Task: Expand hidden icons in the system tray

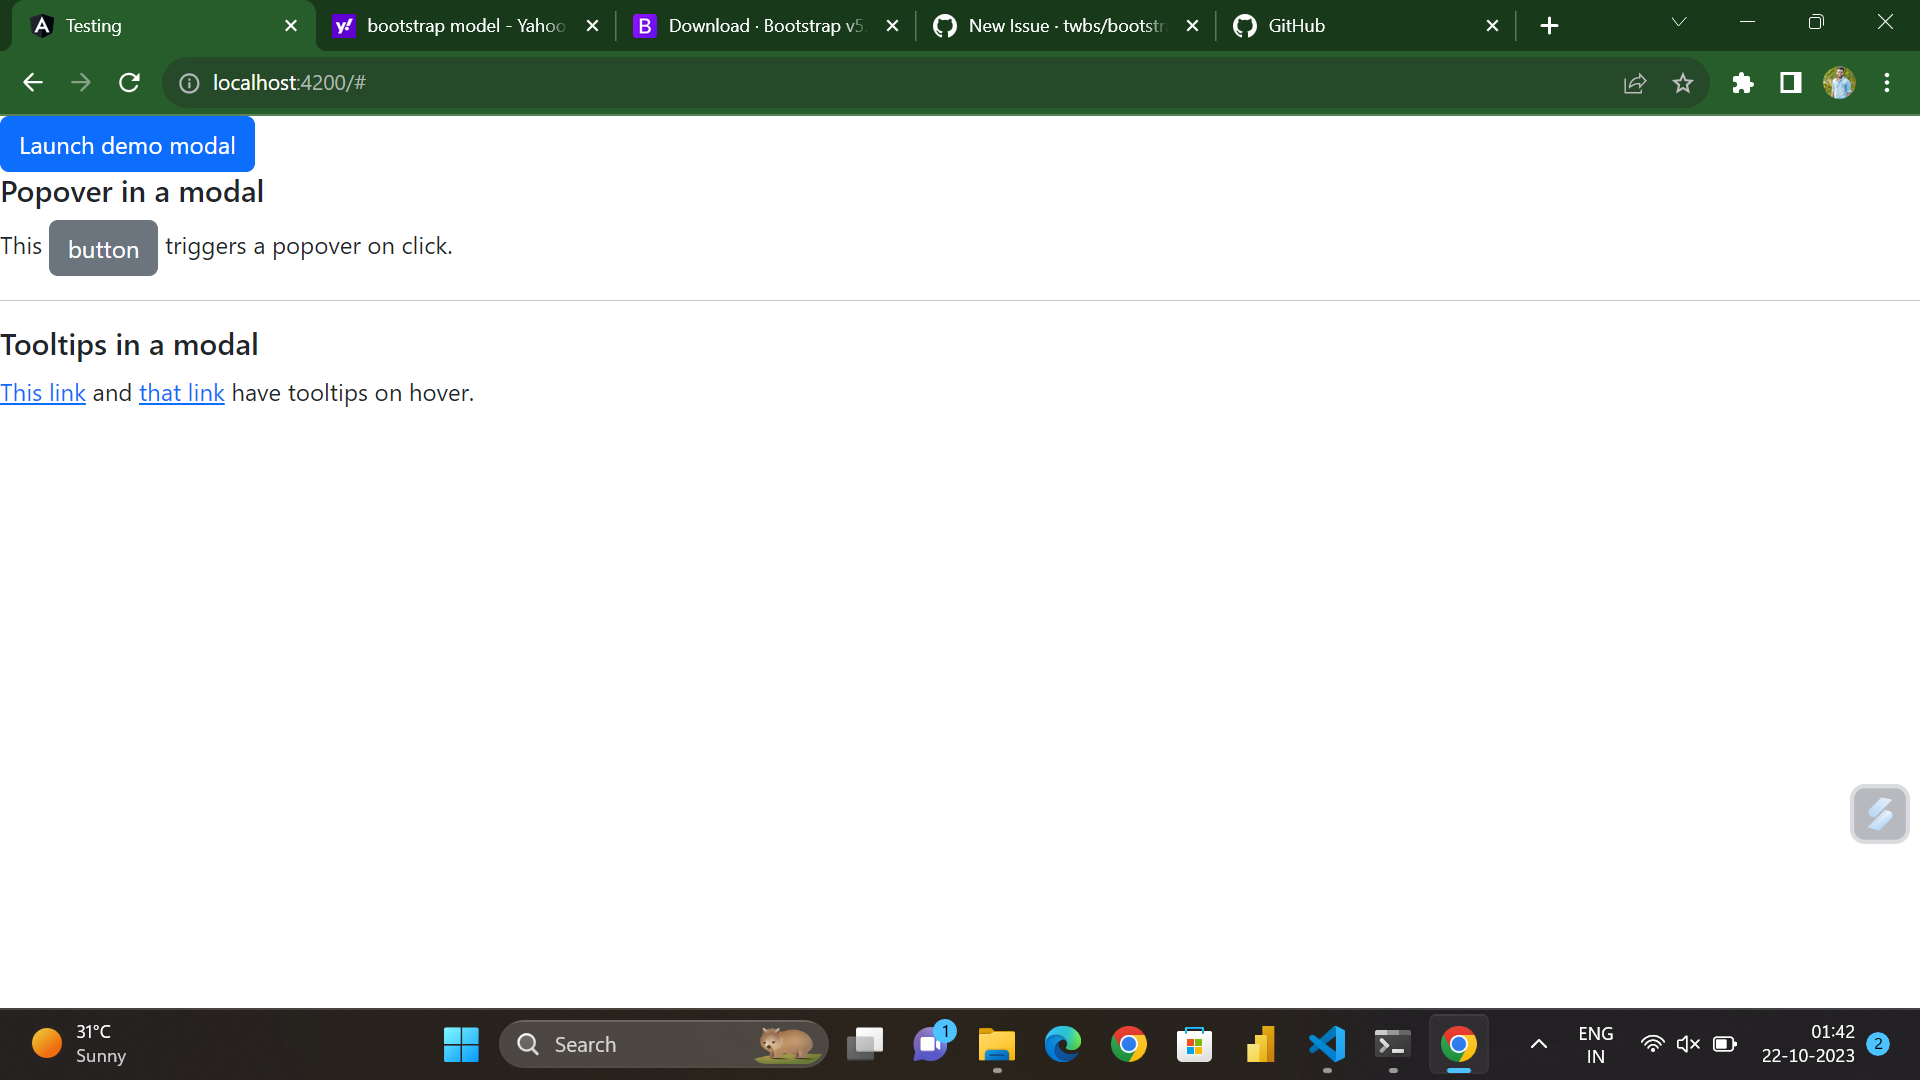Action: click(1538, 1044)
